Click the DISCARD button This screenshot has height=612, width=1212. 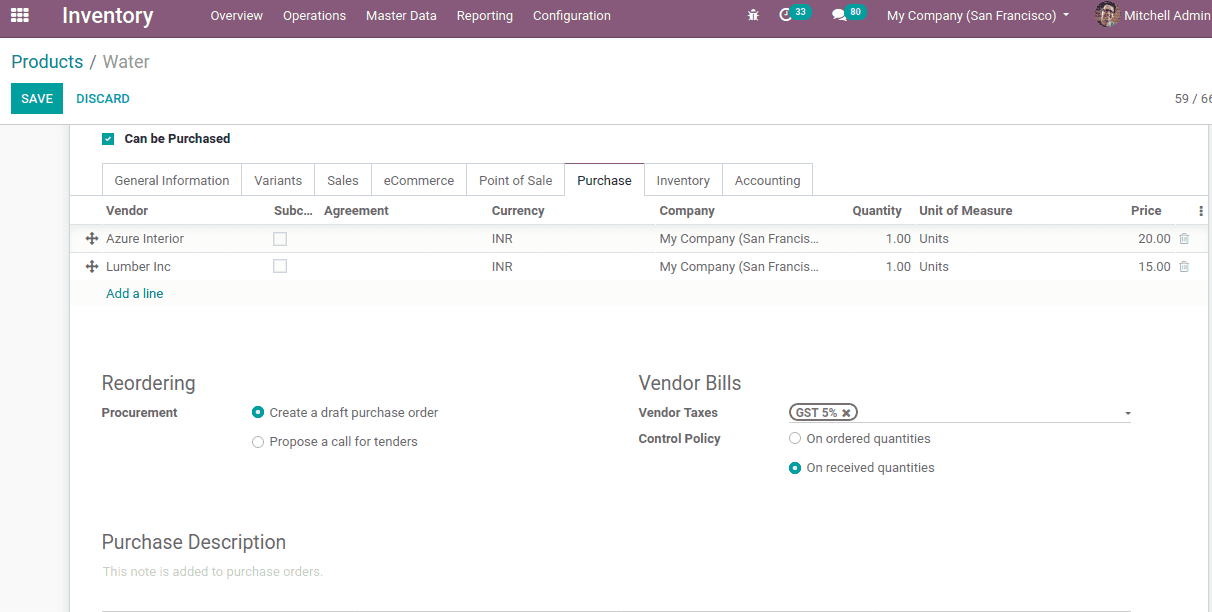tap(103, 99)
